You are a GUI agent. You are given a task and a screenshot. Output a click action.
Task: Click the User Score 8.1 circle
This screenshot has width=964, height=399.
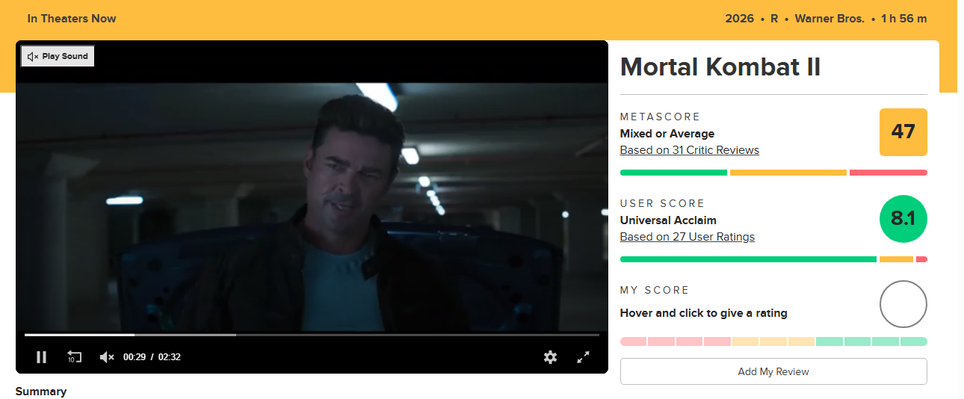pyautogui.click(x=903, y=219)
